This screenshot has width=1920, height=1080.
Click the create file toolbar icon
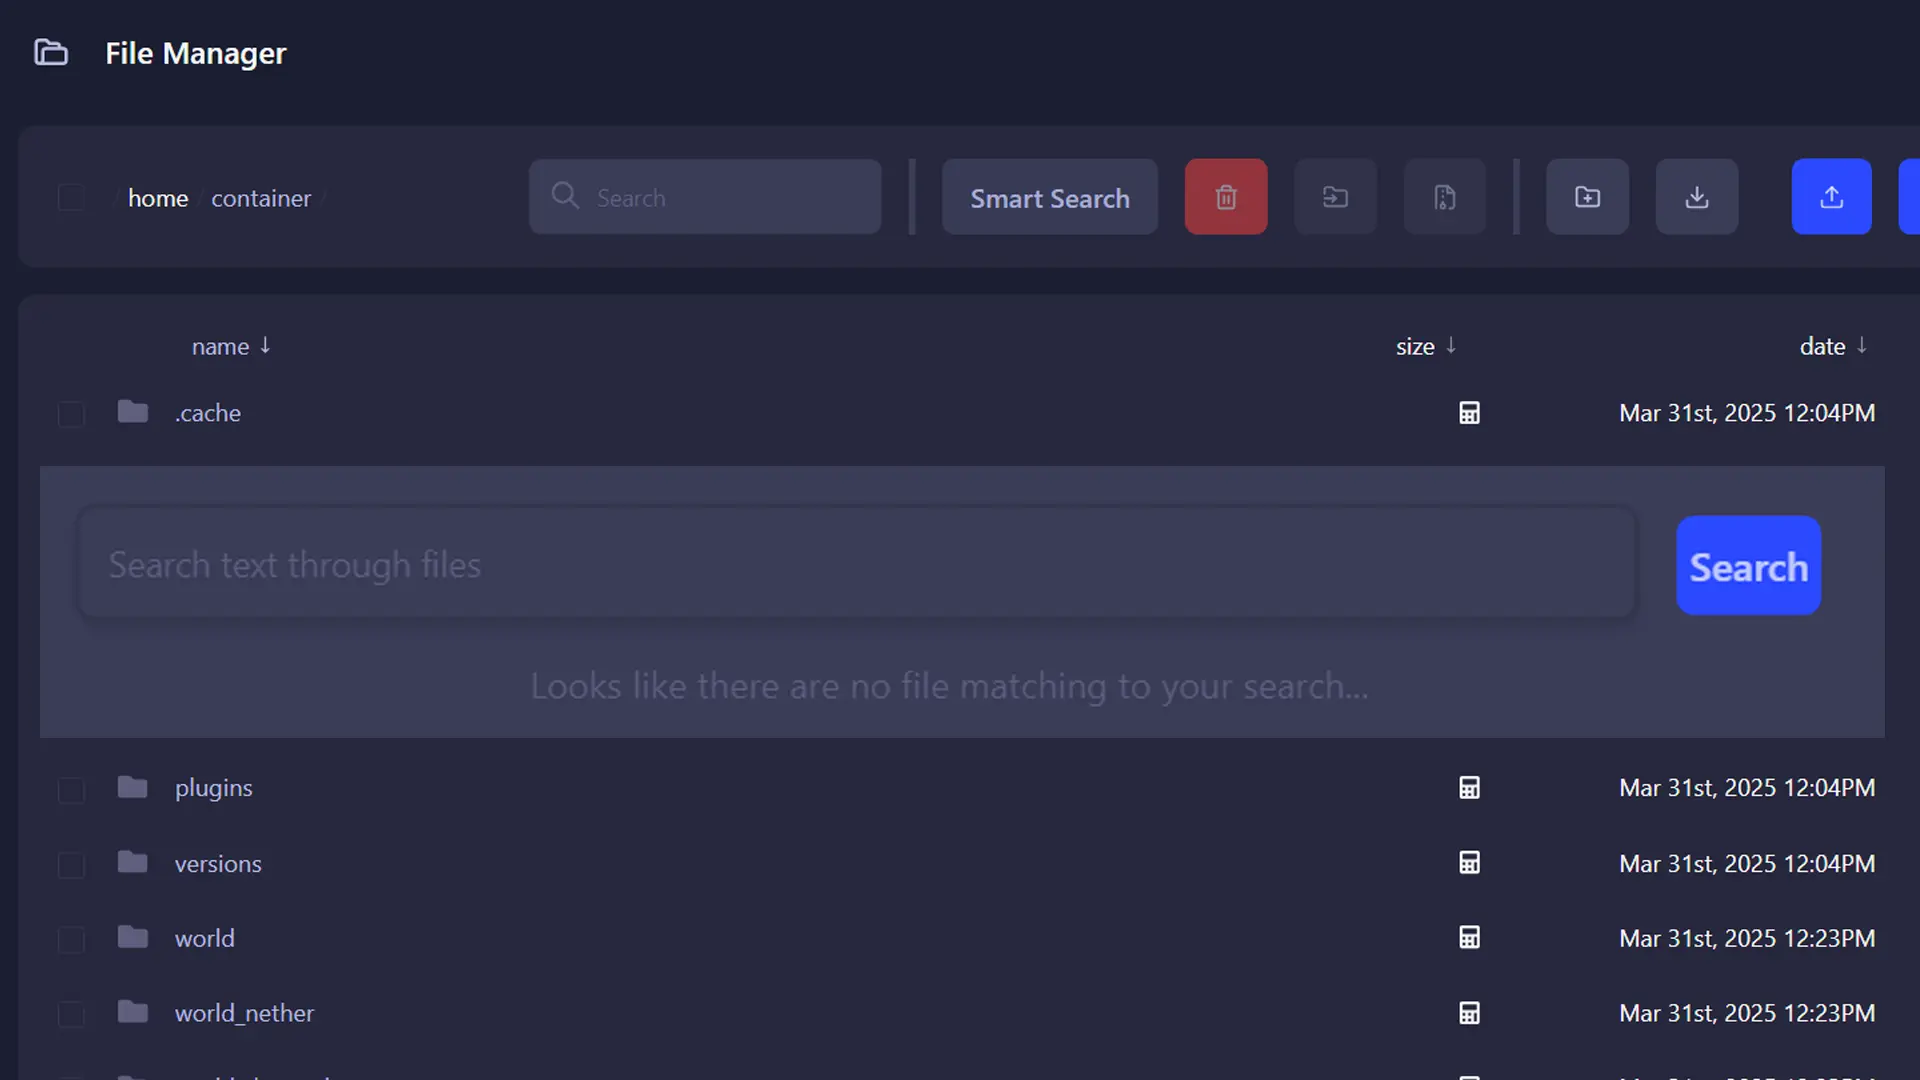pyautogui.click(x=1444, y=197)
